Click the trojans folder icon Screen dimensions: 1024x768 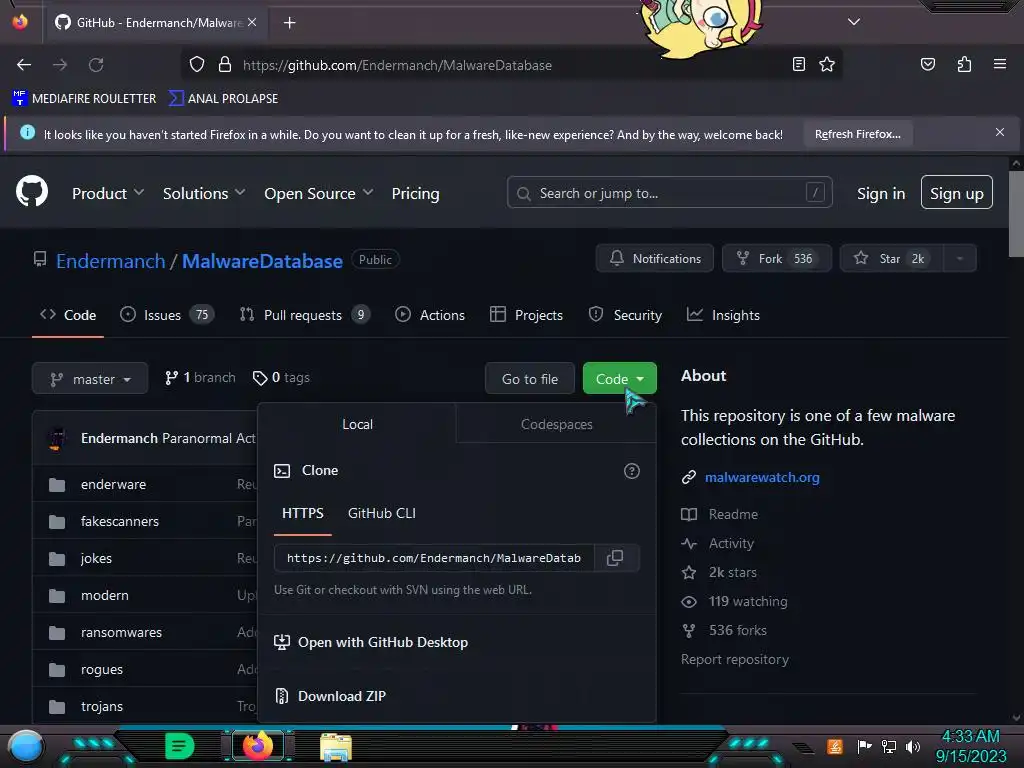pyautogui.click(x=57, y=707)
